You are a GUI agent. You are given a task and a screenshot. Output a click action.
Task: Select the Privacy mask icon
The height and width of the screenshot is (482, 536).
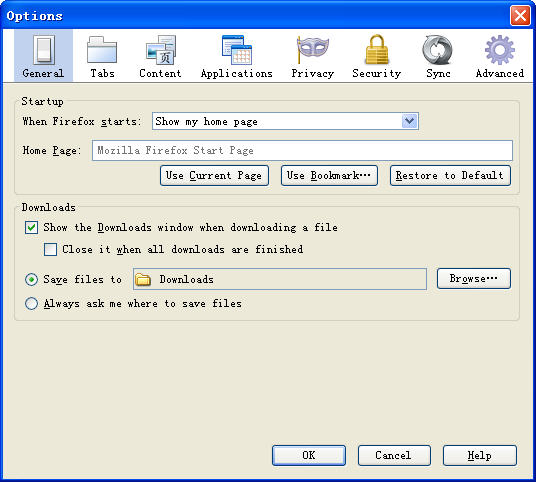tap(312, 50)
